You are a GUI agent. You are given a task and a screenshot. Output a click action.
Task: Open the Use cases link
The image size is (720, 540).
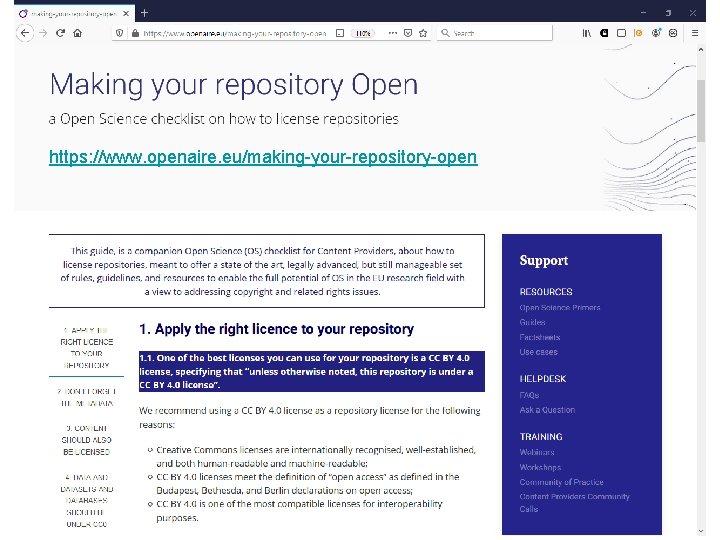pos(539,352)
